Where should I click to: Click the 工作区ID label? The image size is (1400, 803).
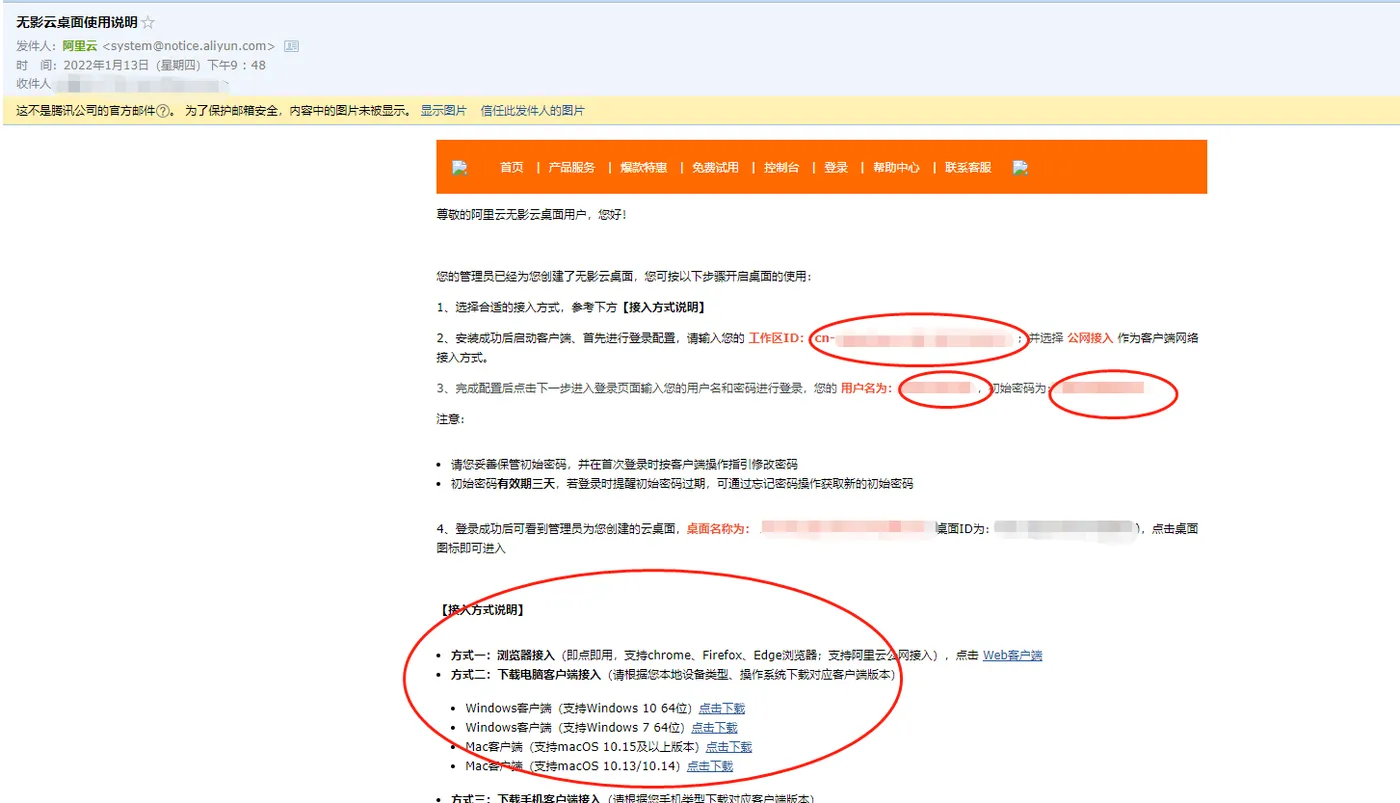point(776,338)
